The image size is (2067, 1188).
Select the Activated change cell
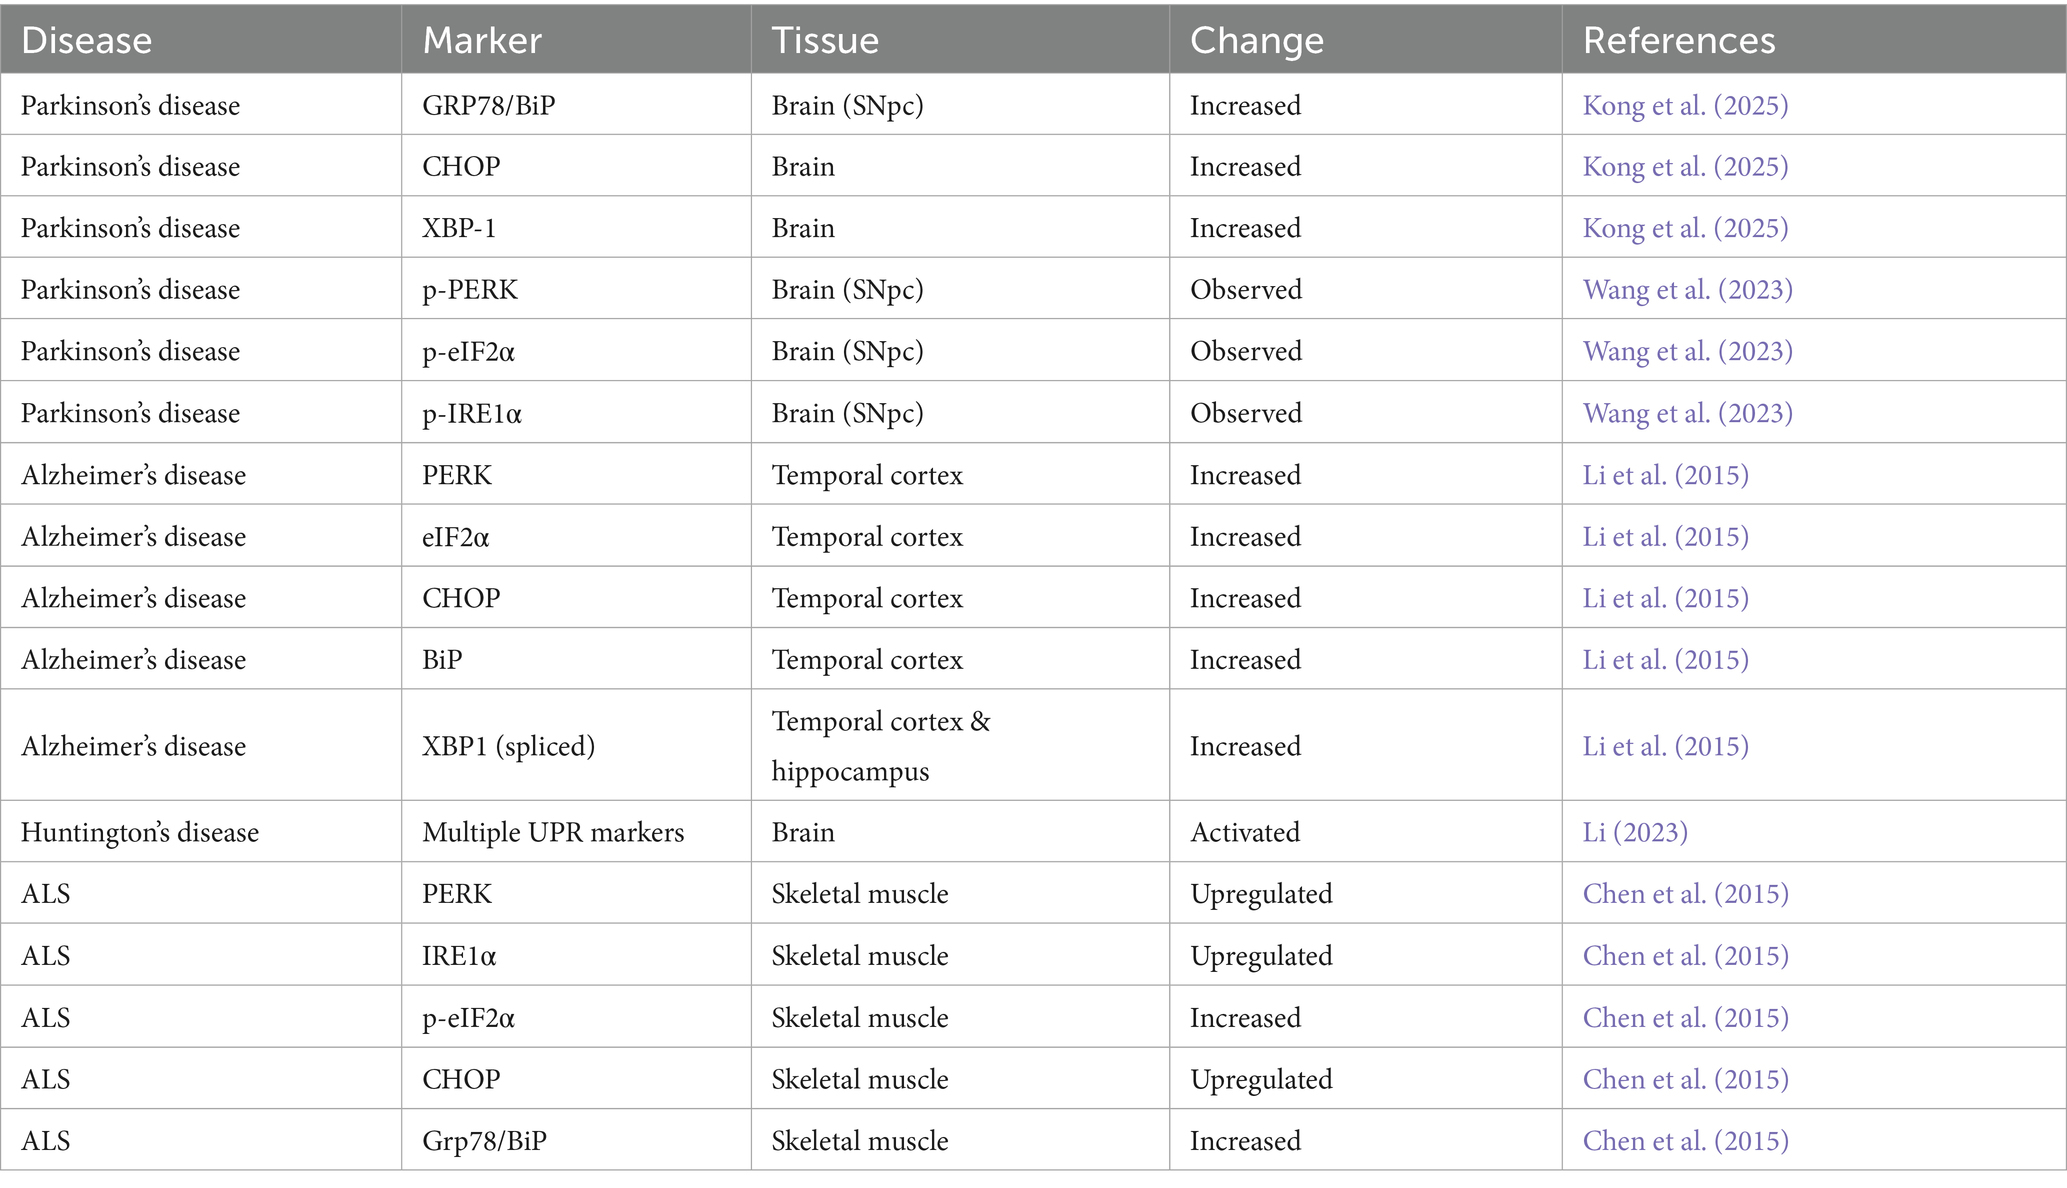[x=1245, y=832]
